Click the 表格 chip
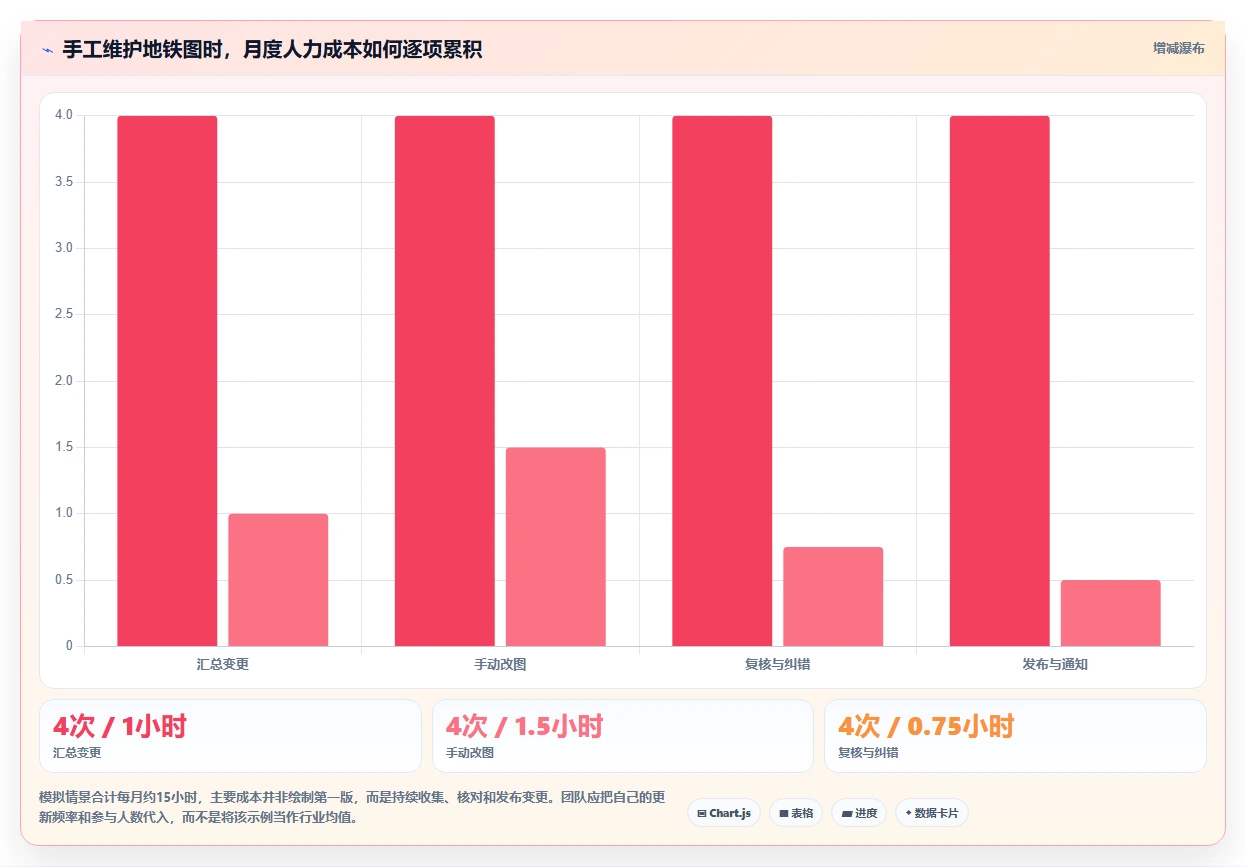 tap(796, 813)
